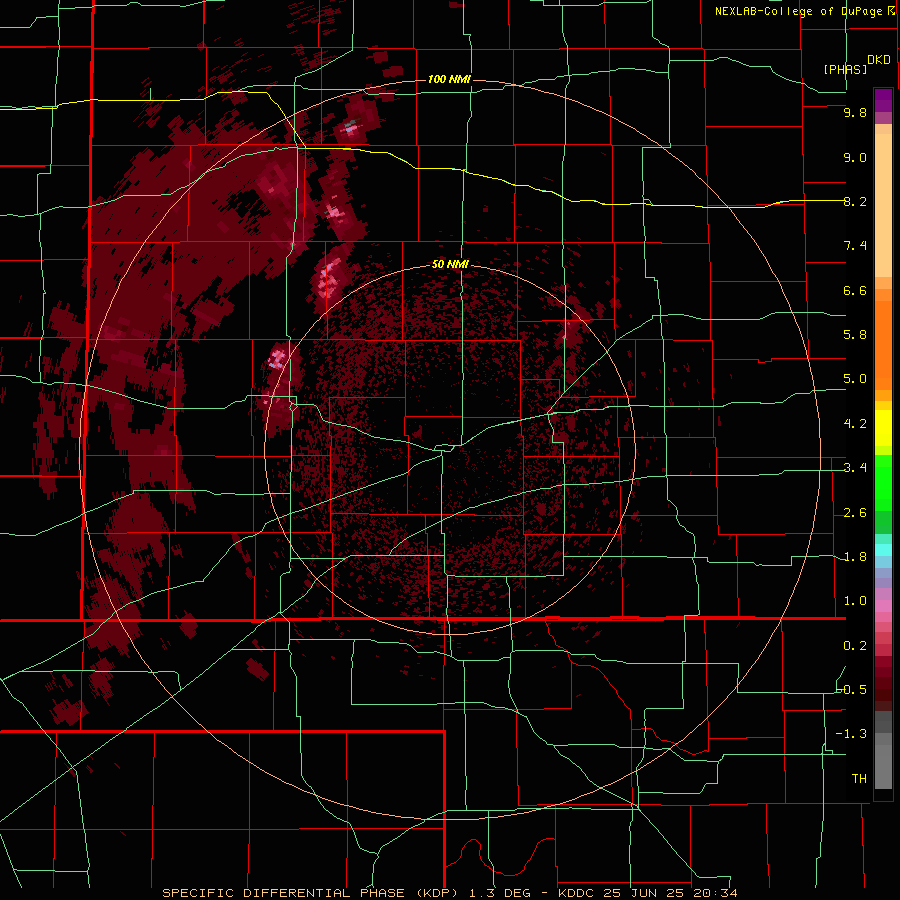This screenshot has height=900, width=900.
Task: Click the 9.0 value on the color scale
Action: pyautogui.click(x=855, y=157)
